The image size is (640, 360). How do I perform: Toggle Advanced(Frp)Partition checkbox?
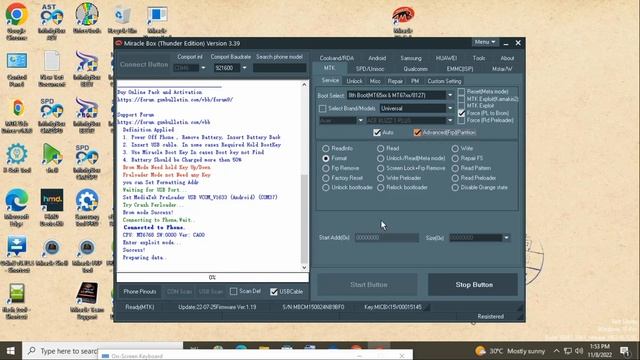click(417, 133)
